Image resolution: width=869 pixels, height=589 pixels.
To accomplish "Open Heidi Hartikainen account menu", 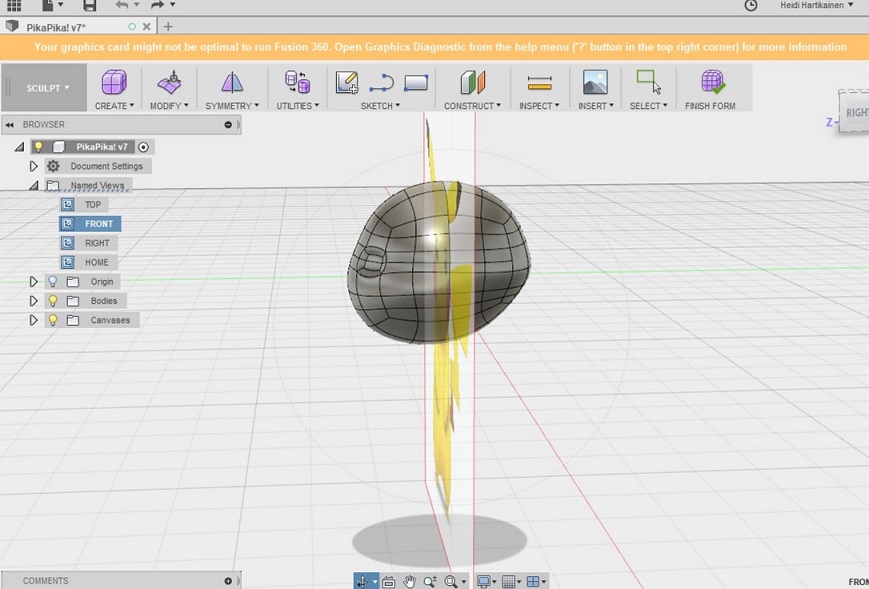I will pos(816,5).
